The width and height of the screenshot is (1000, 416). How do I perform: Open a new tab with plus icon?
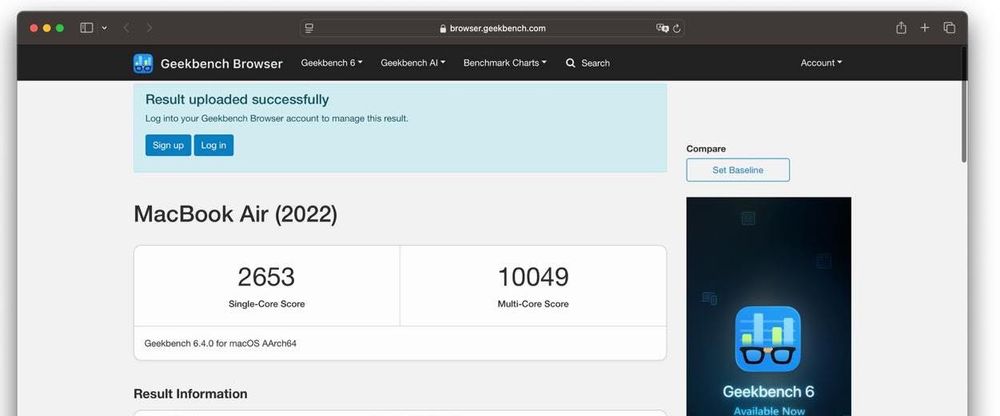(x=925, y=27)
